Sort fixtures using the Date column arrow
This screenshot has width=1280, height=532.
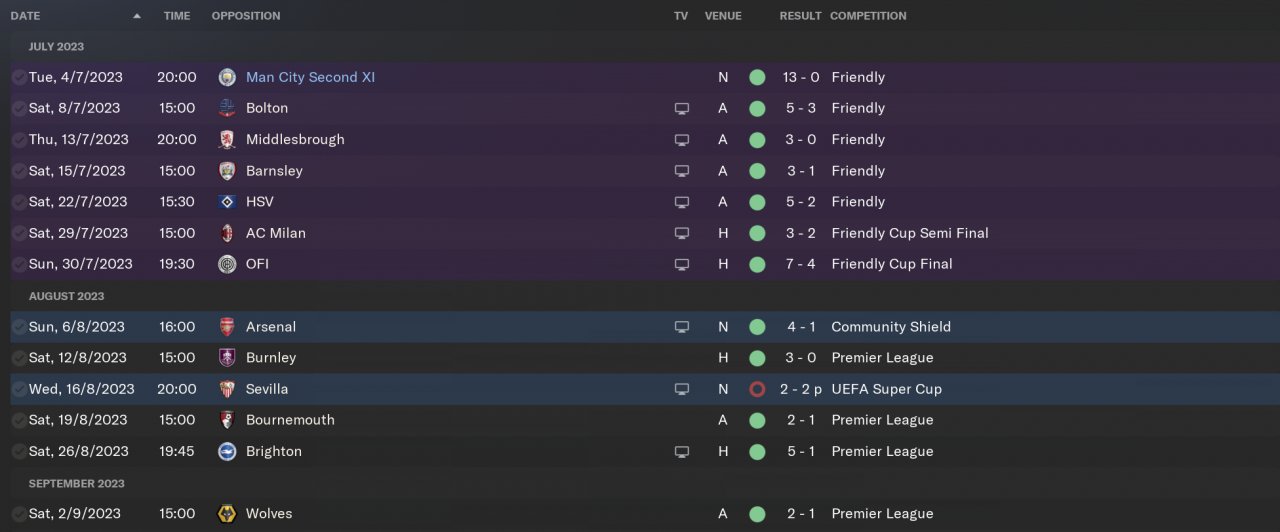[137, 16]
